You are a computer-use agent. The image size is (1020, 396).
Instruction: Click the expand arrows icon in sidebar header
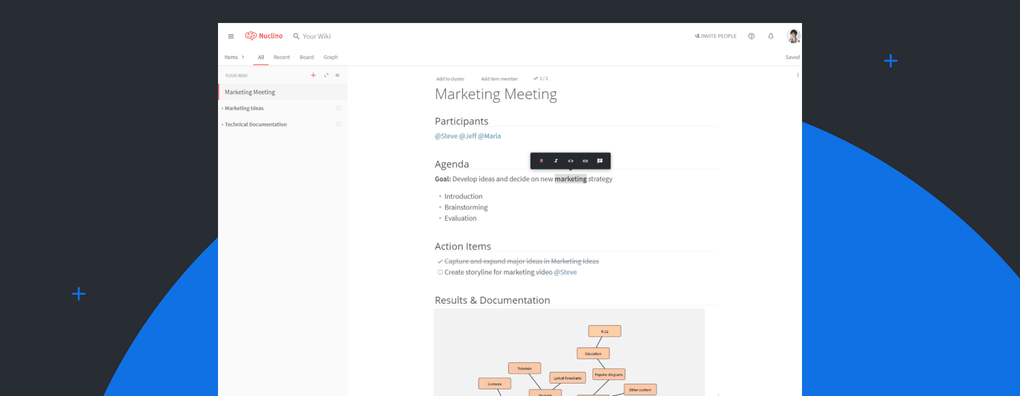coord(327,75)
